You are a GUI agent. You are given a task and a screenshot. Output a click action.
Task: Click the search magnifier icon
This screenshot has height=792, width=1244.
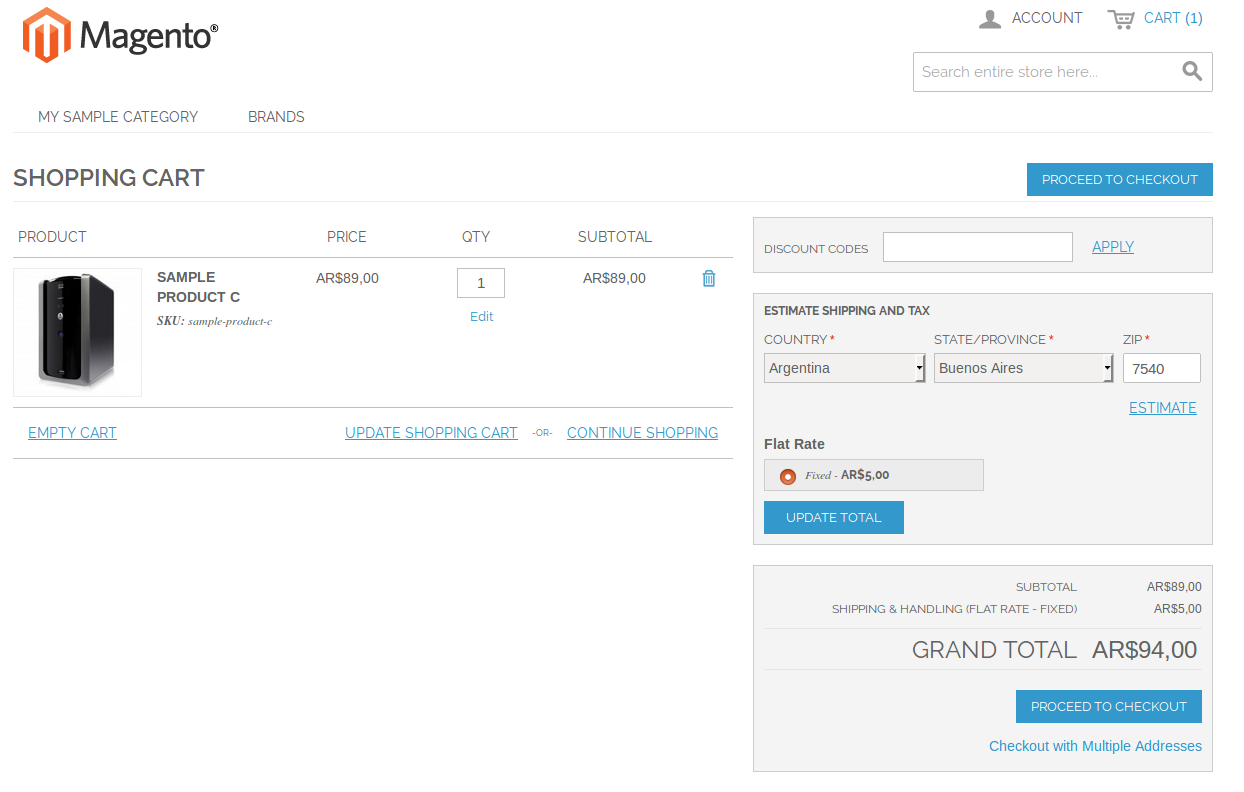coord(1191,71)
